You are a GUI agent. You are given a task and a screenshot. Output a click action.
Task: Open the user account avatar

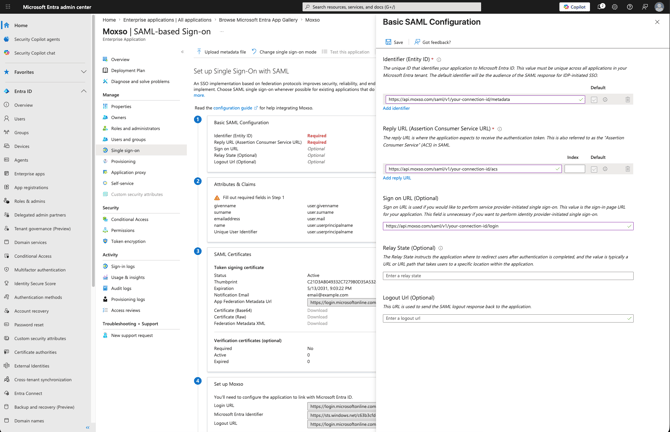pos(659,7)
